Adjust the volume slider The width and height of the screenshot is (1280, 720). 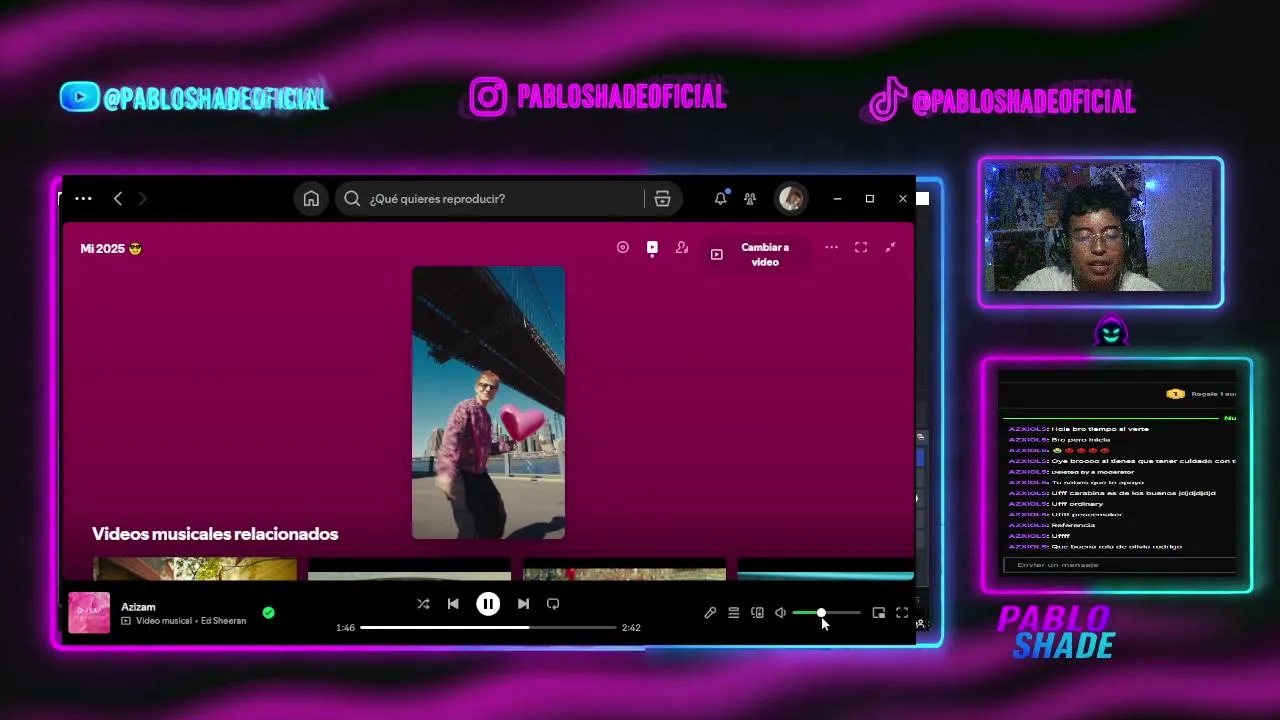point(826,613)
